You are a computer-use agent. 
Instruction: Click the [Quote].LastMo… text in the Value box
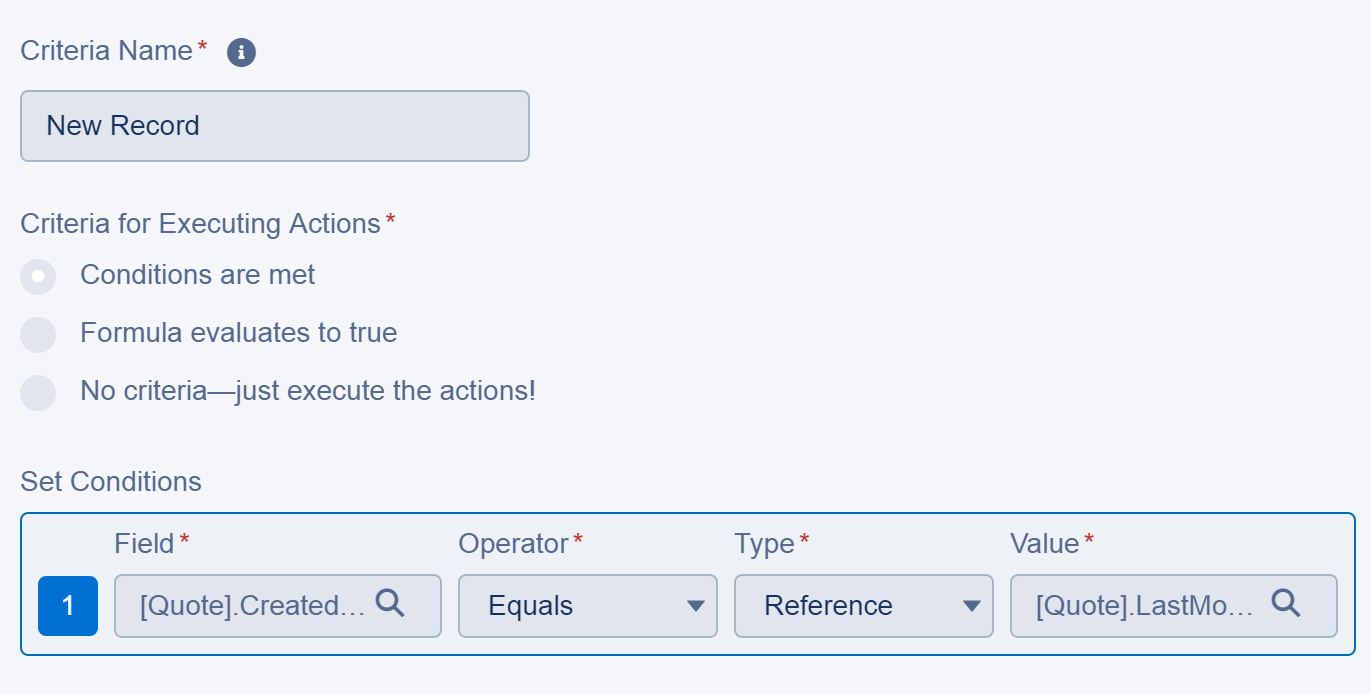click(x=1144, y=606)
